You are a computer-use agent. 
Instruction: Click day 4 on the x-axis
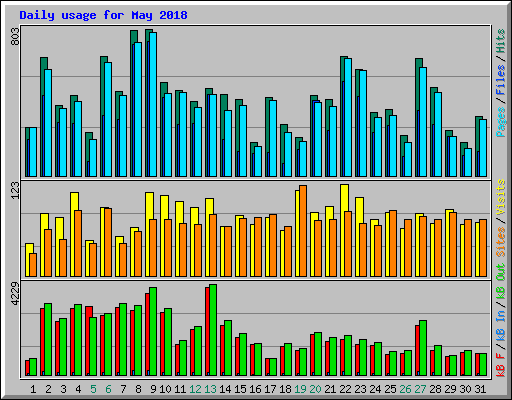click(x=78, y=389)
